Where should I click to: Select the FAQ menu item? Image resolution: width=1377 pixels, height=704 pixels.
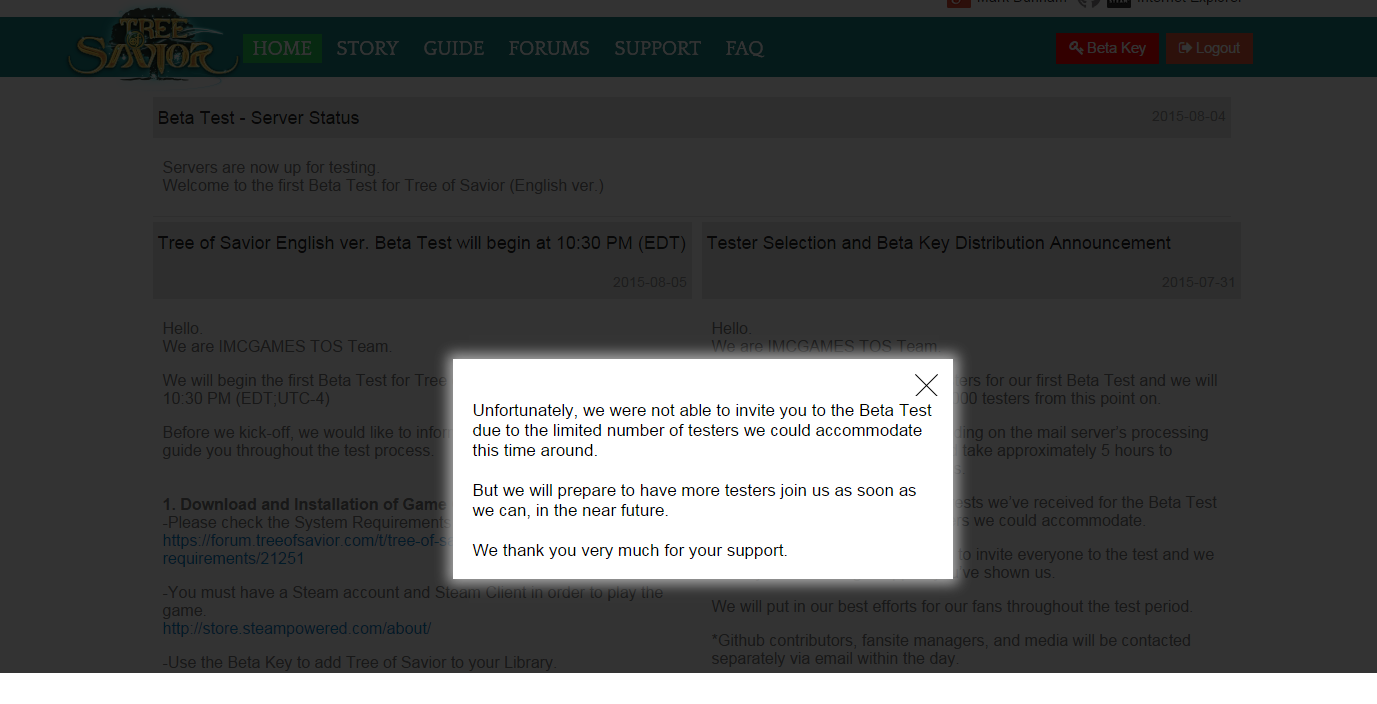coord(744,48)
